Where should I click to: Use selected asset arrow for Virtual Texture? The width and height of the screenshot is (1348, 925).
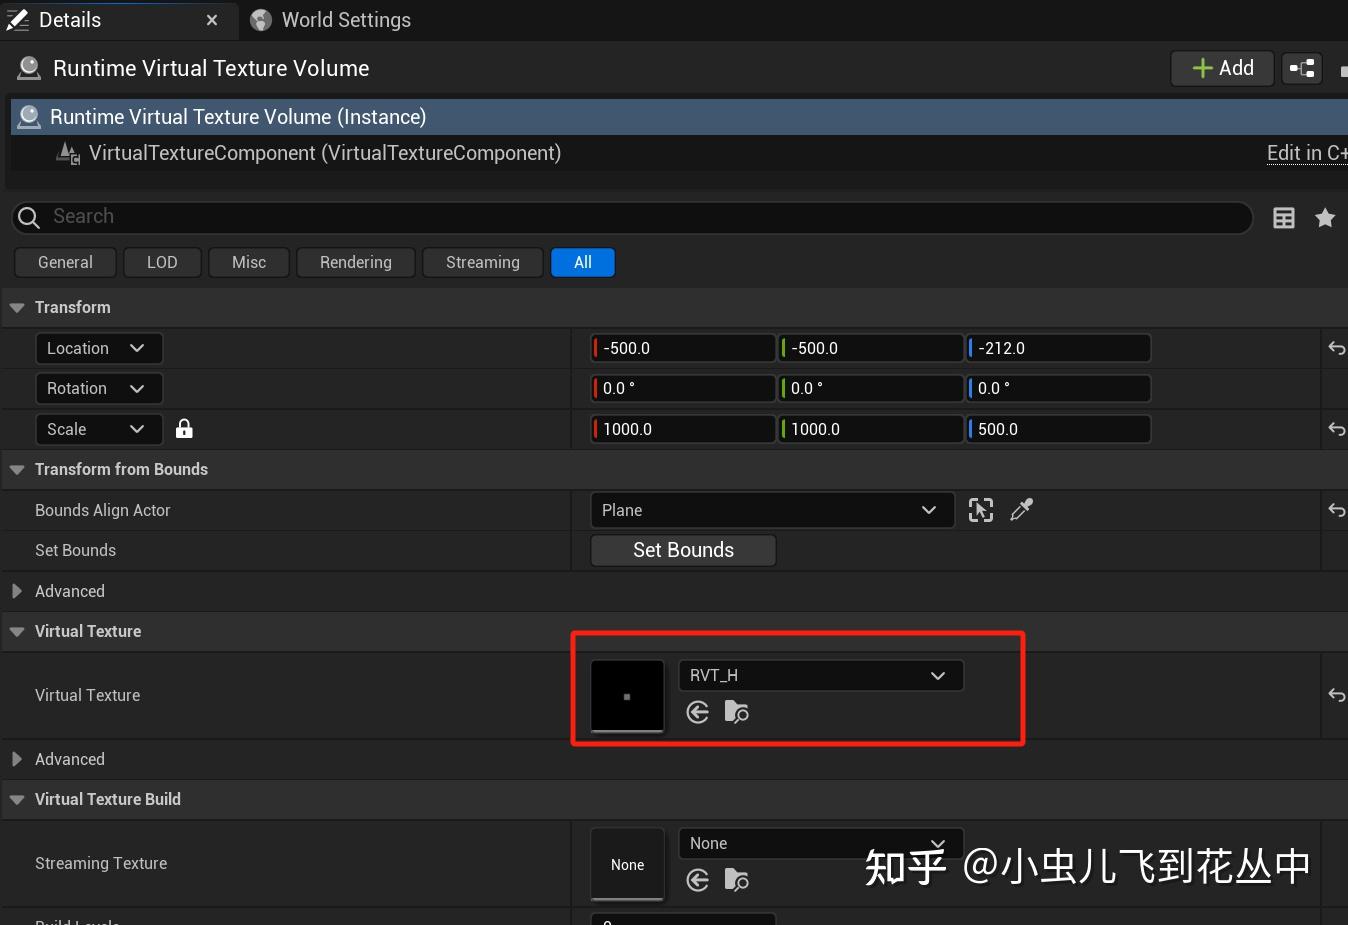tap(698, 712)
